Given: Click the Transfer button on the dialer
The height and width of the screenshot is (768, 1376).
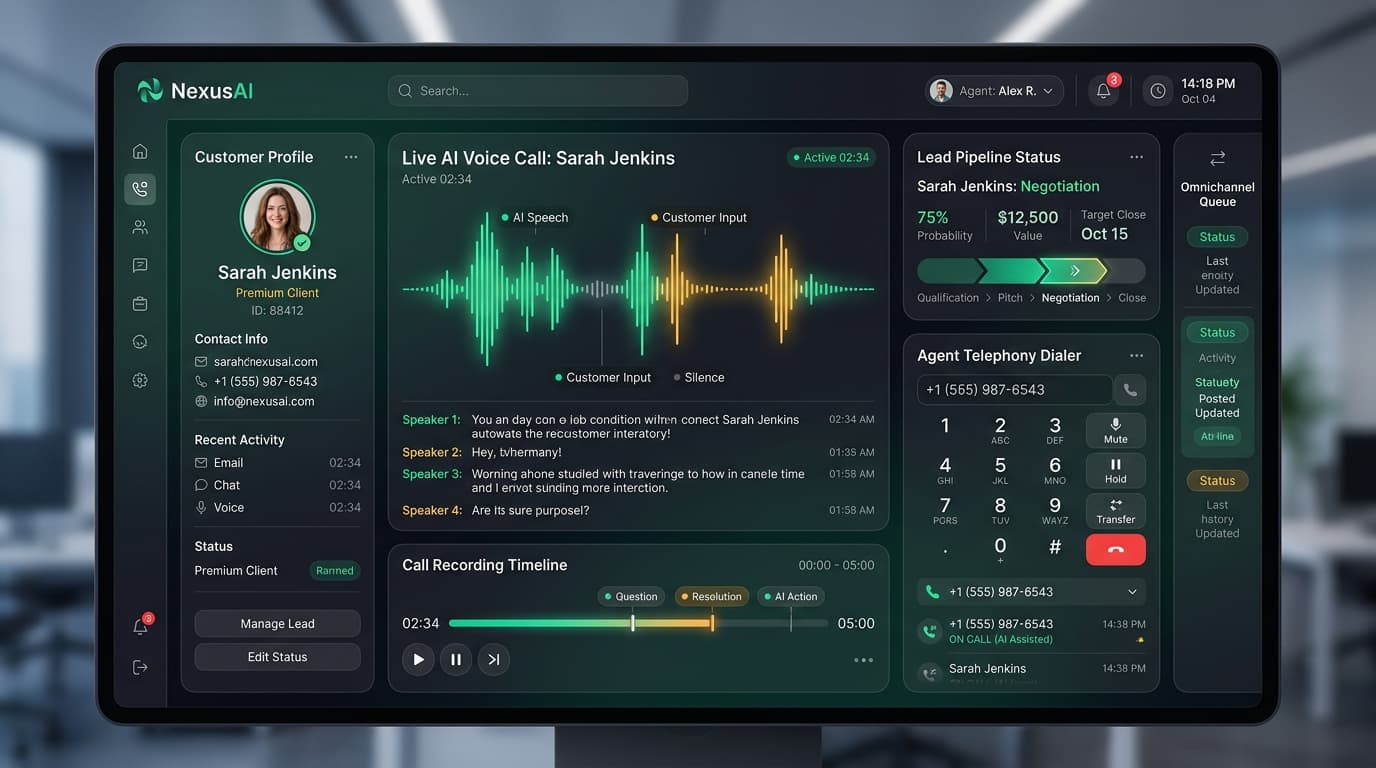Looking at the screenshot, I should tap(1116, 511).
